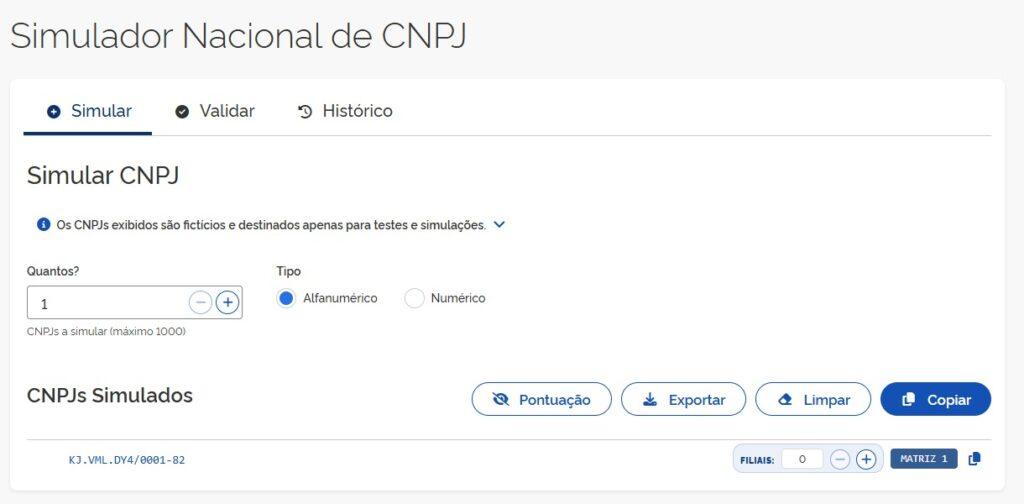The height and width of the screenshot is (504, 1024).
Task: Click the simulated CNPJ KJ.VML.DY4/0001-82
Action: (127, 460)
